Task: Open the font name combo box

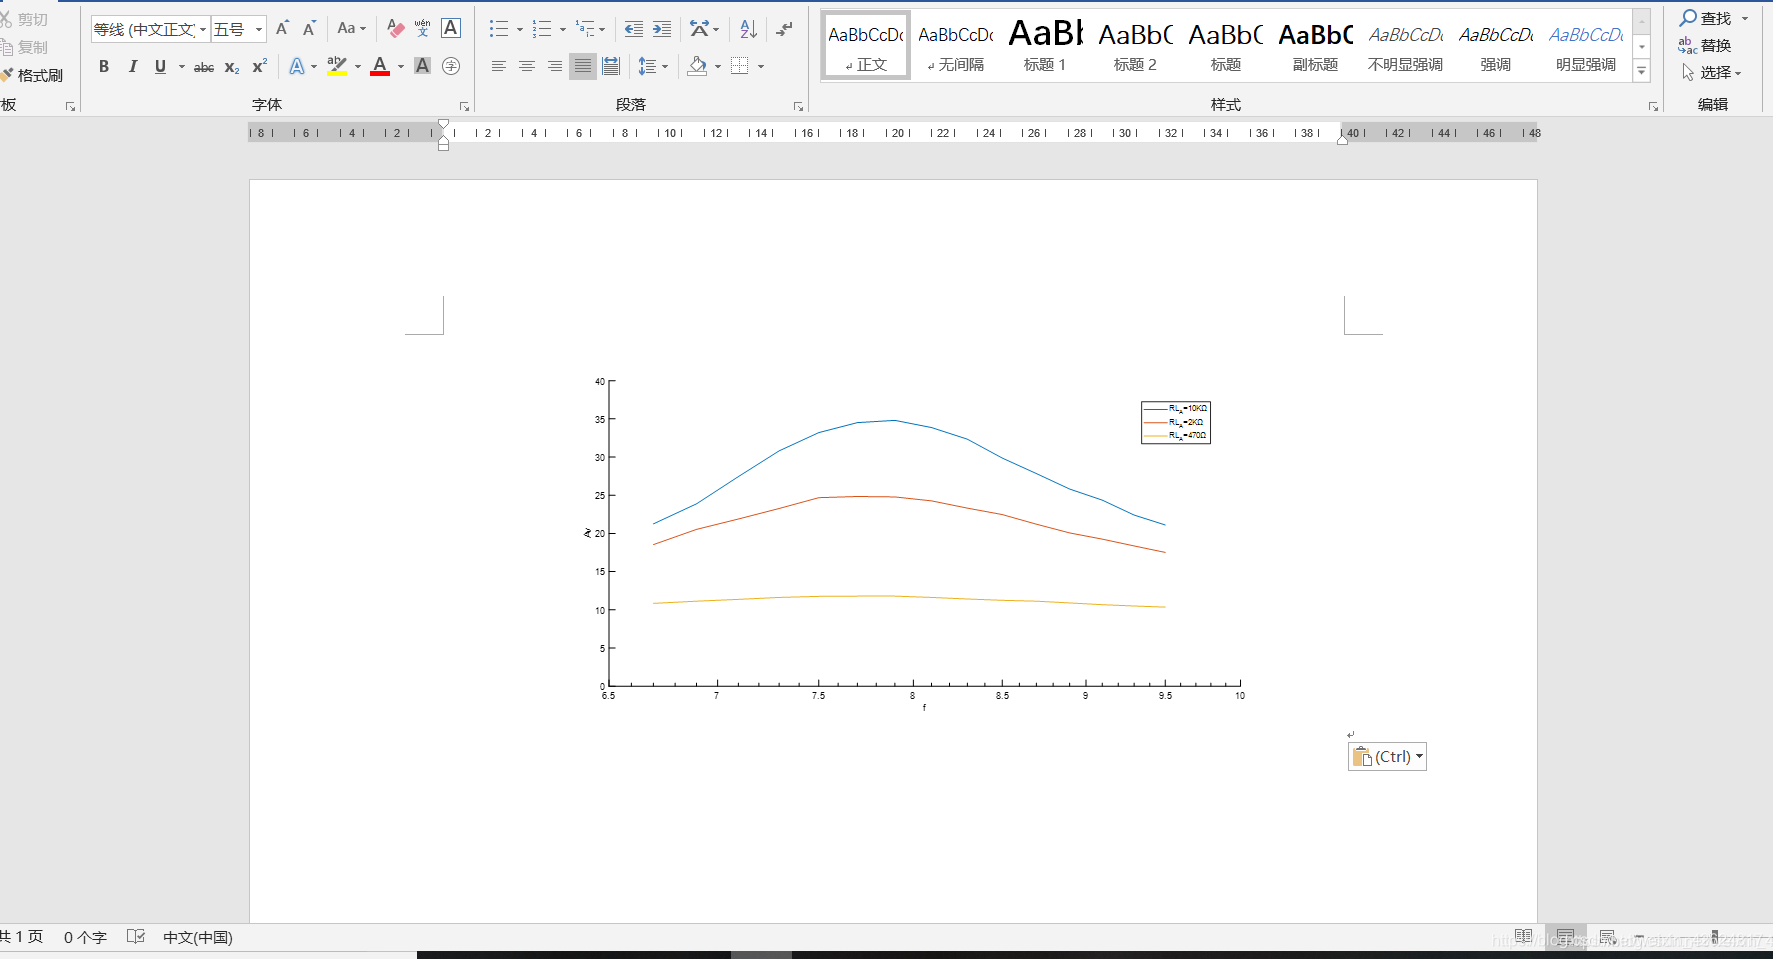Action: 151,29
